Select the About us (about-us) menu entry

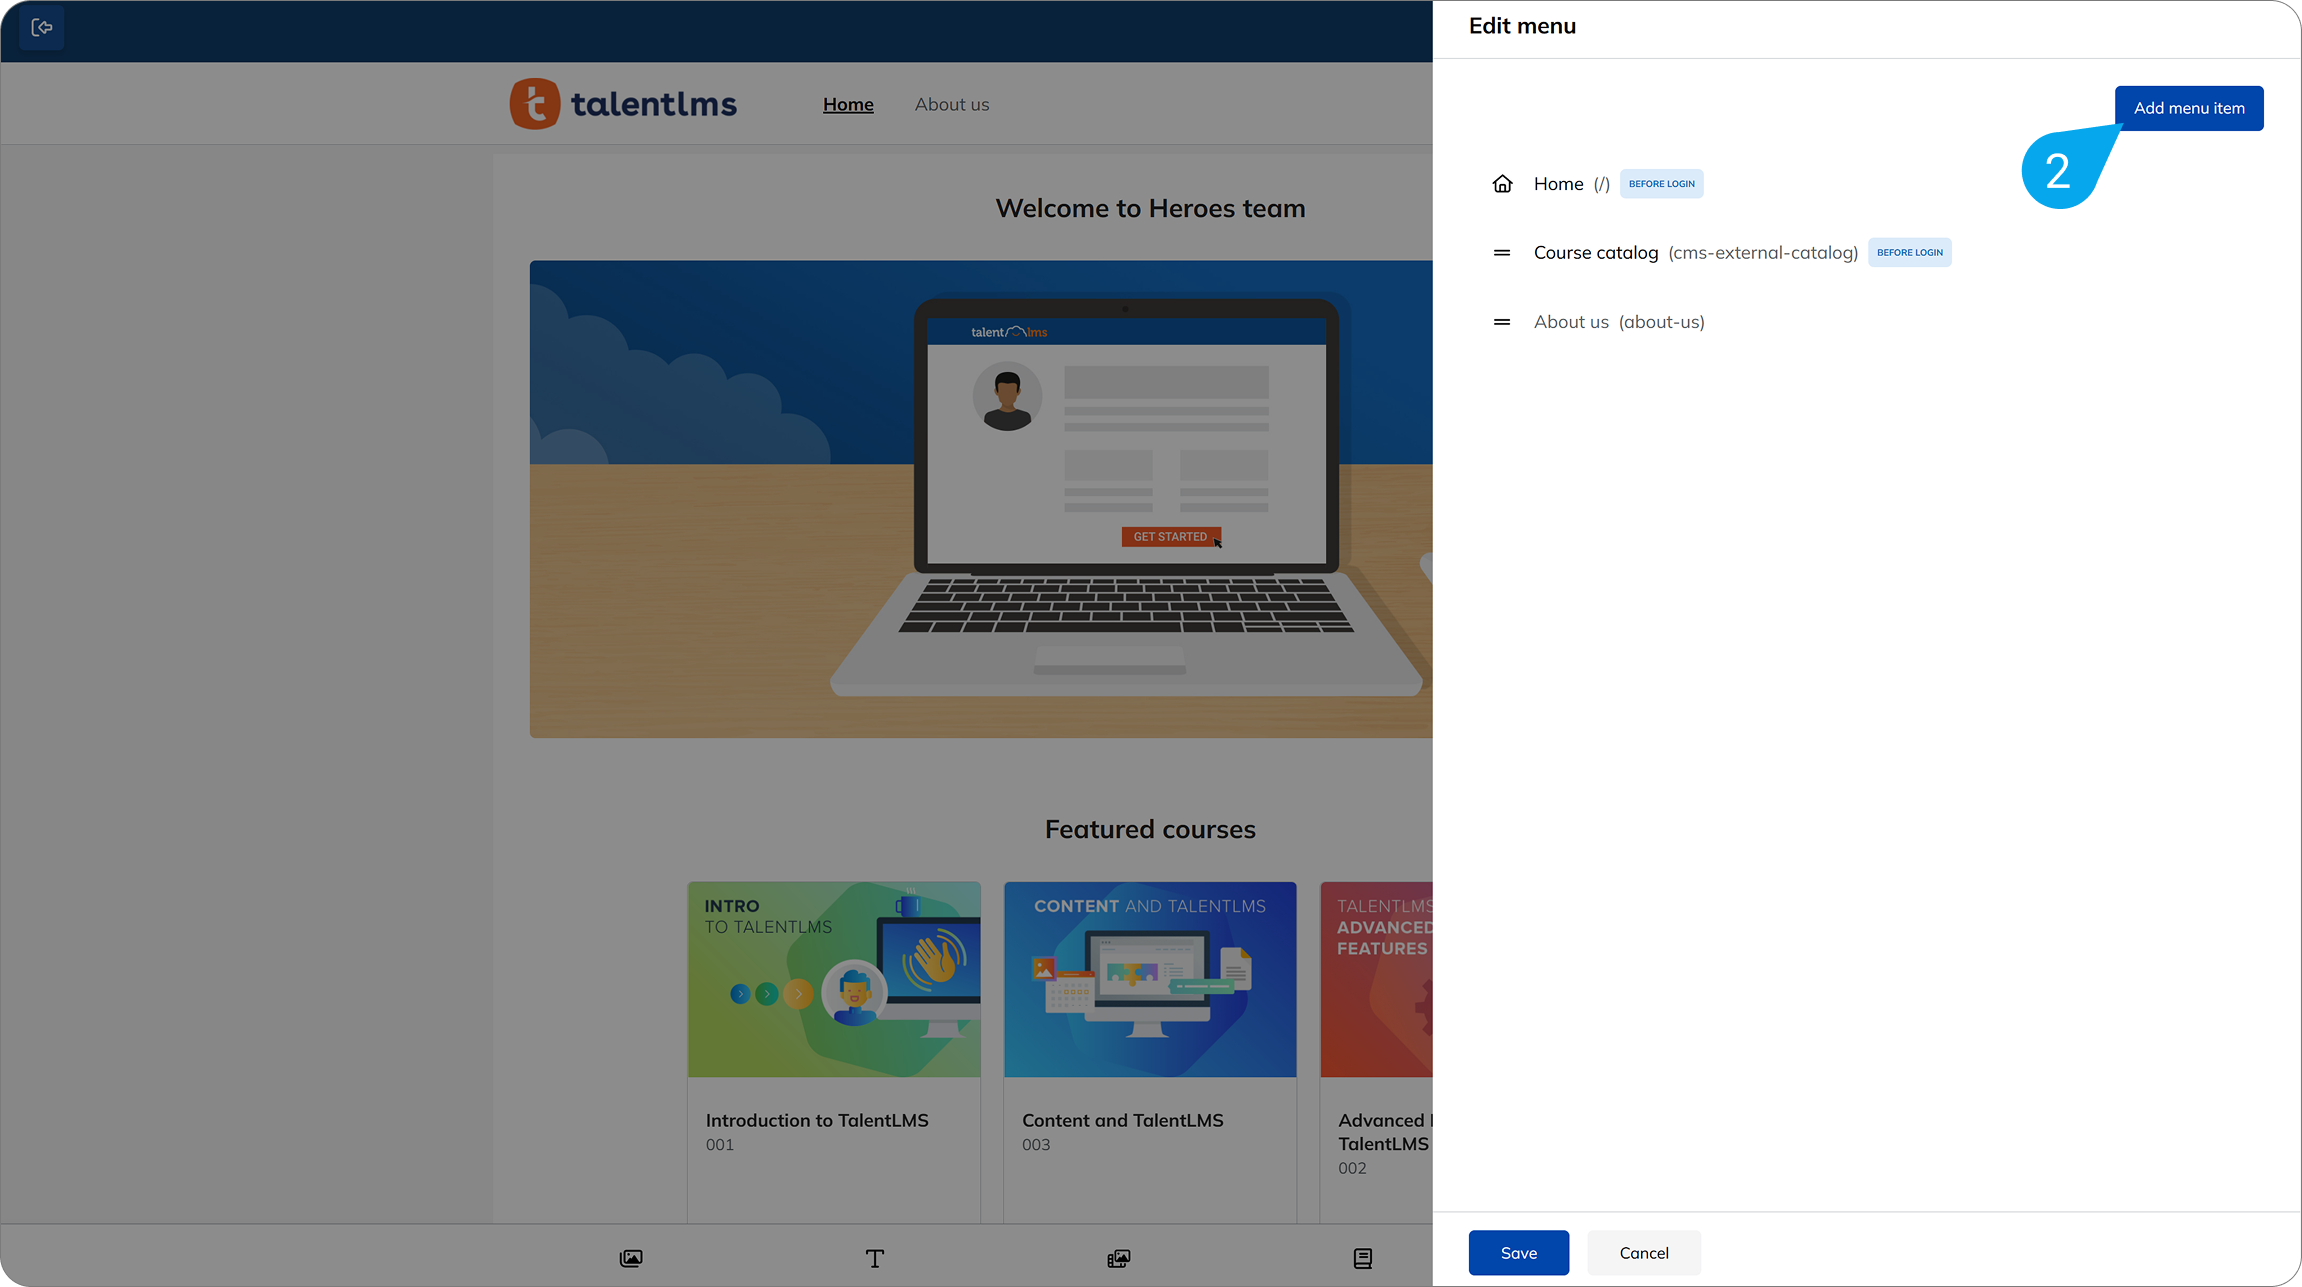pos(1618,321)
